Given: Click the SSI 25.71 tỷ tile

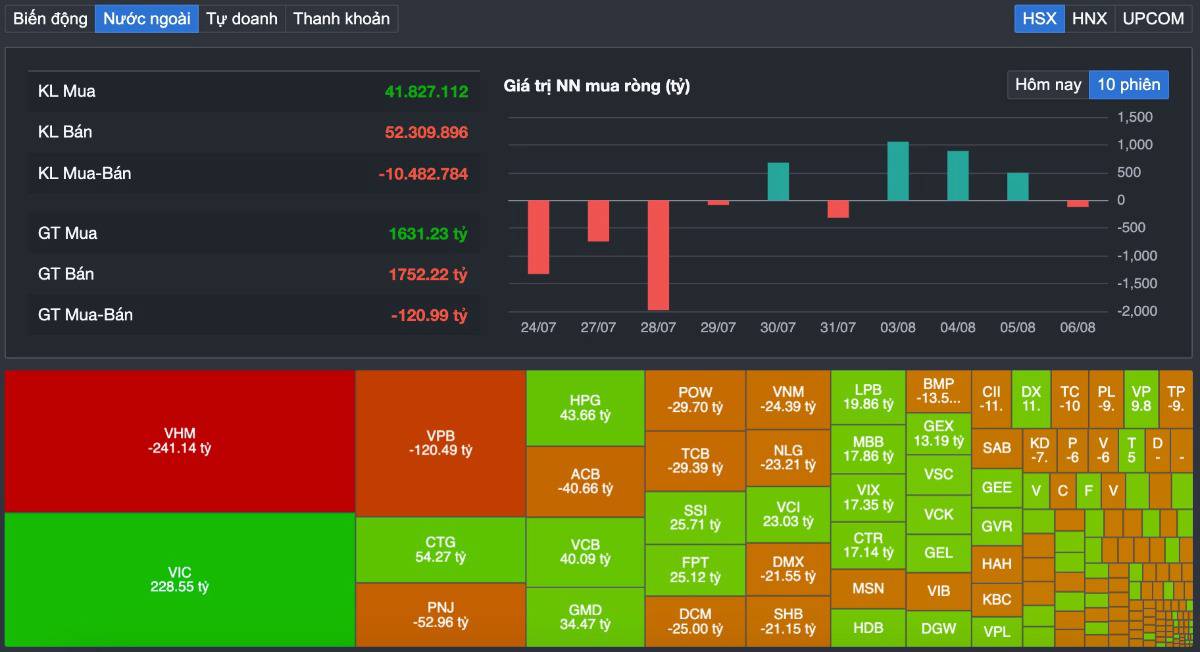Looking at the screenshot, I should [x=695, y=517].
